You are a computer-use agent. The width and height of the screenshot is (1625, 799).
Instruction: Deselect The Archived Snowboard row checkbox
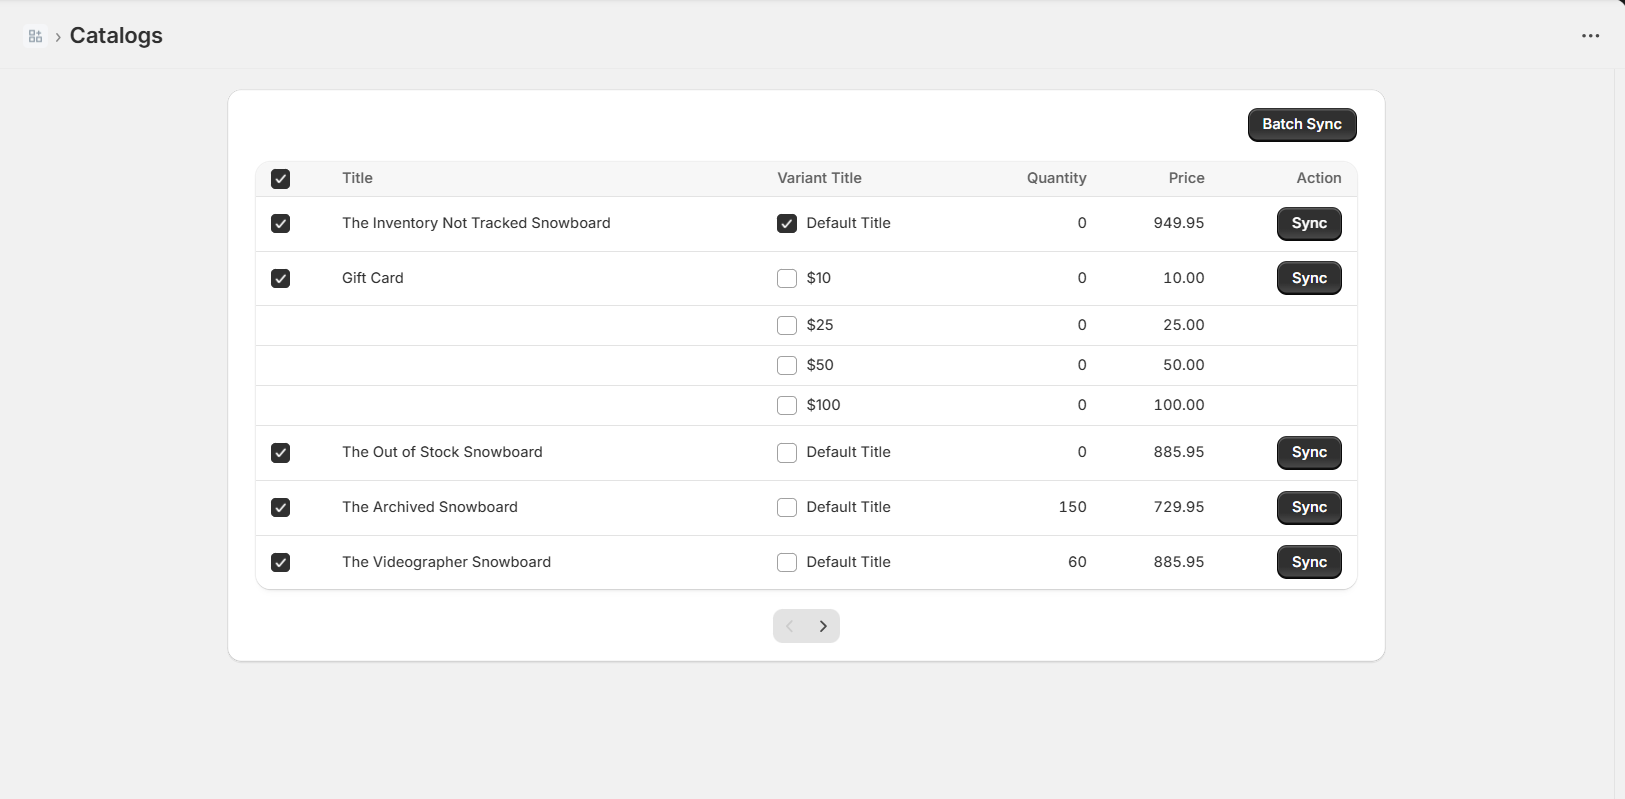281,508
